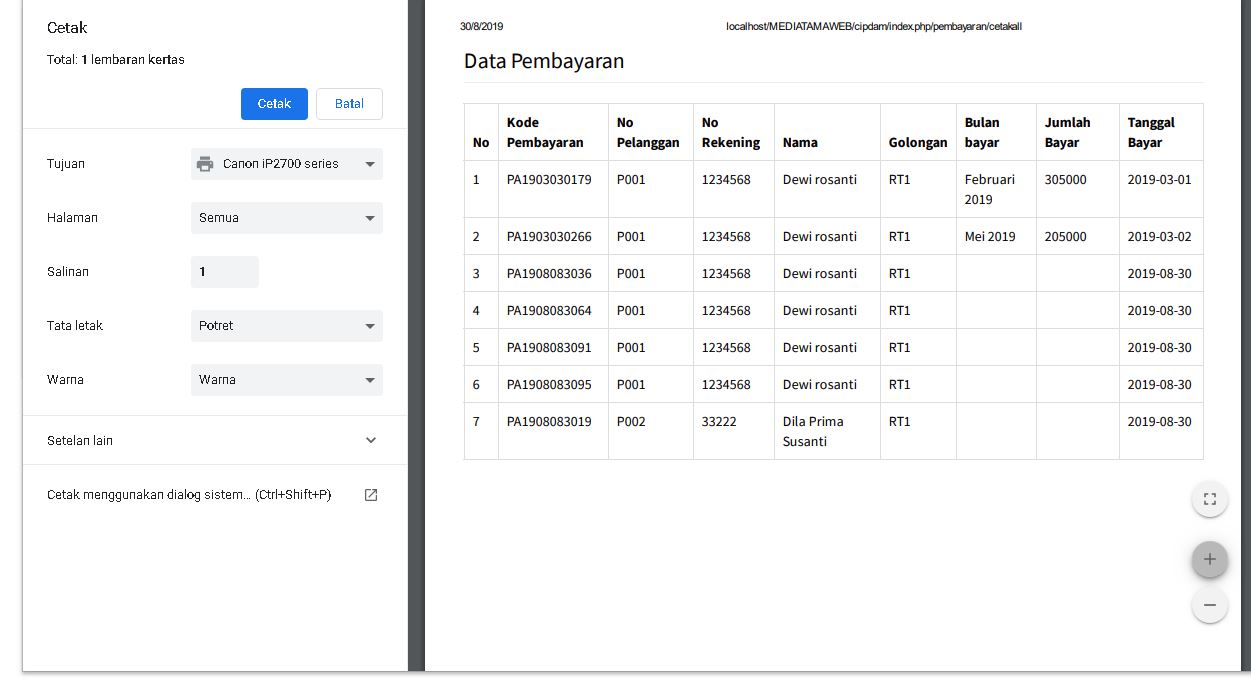This screenshot has width=1251, height=679.
Task: Click payment code PA1908083036
Action: tap(549, 274)
